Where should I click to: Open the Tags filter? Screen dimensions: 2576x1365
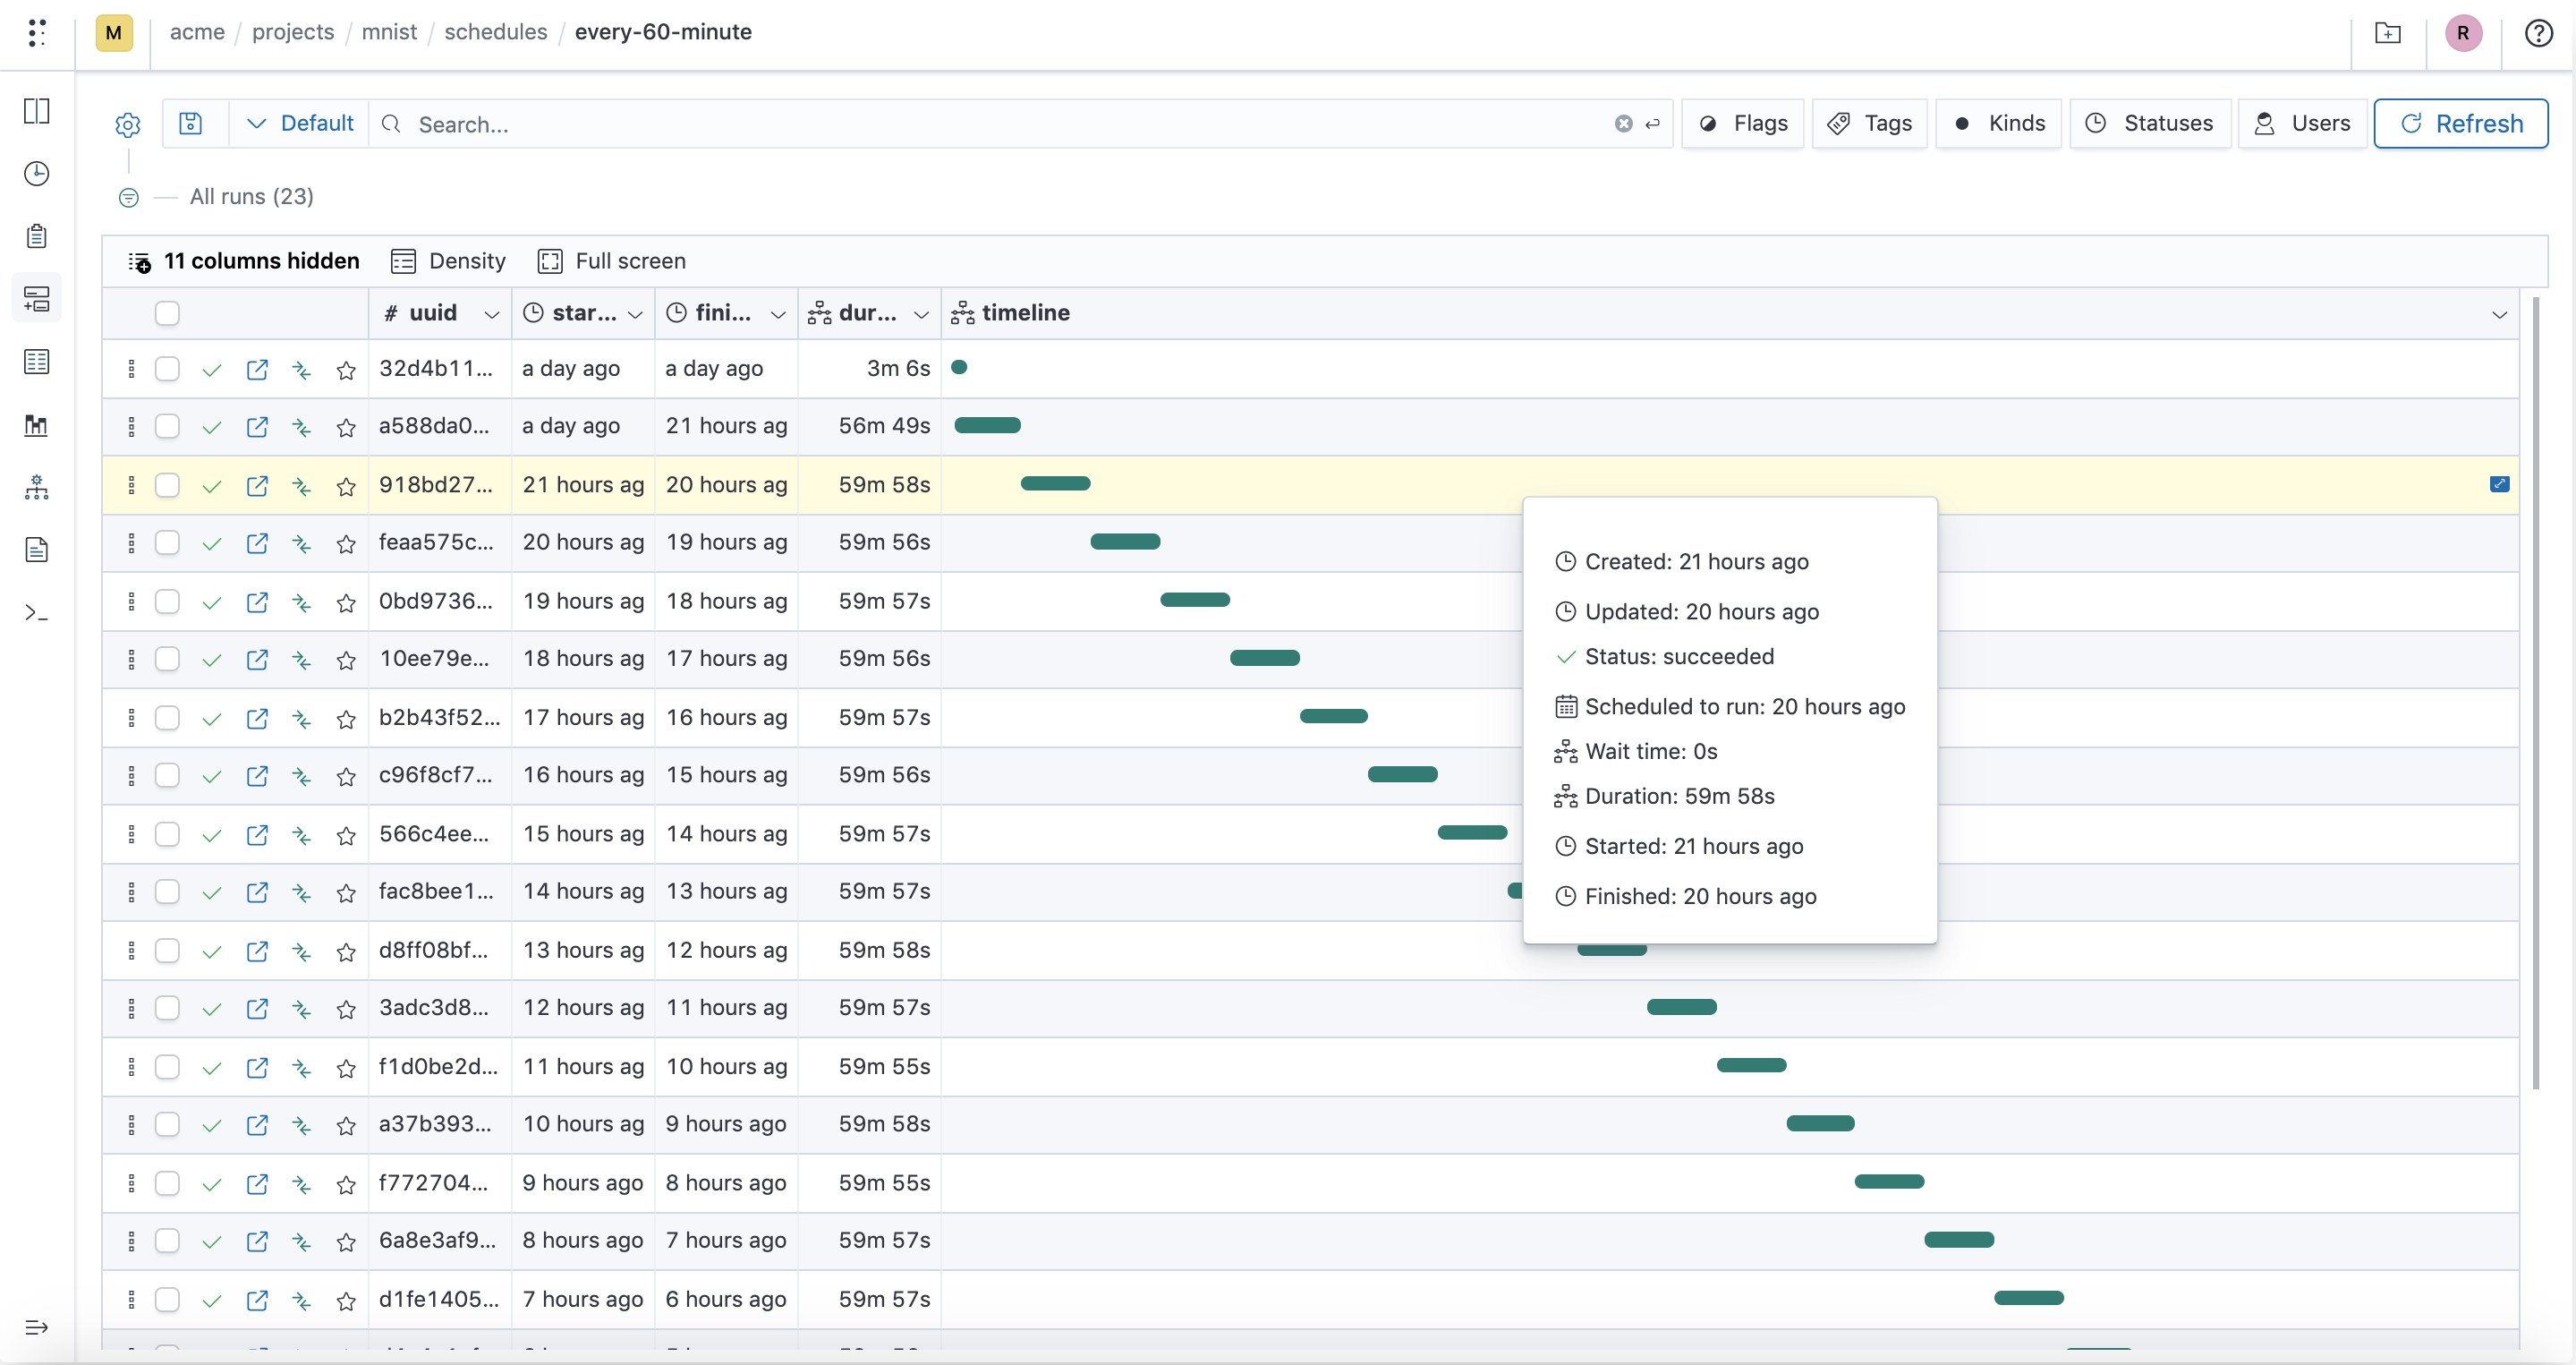tap(1869, 123)
